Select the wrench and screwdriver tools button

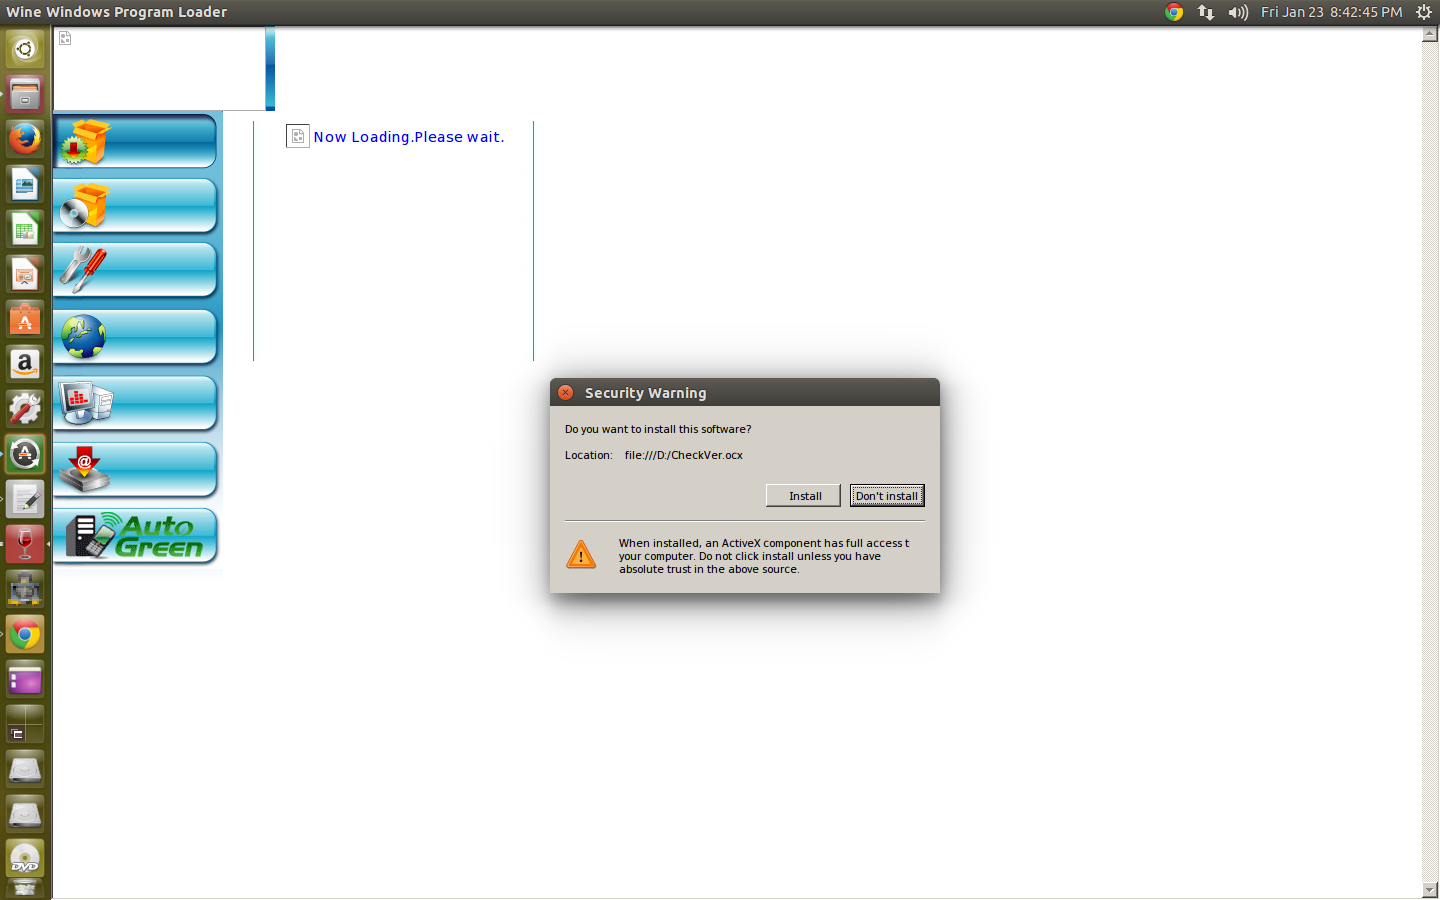coord(135,271)
